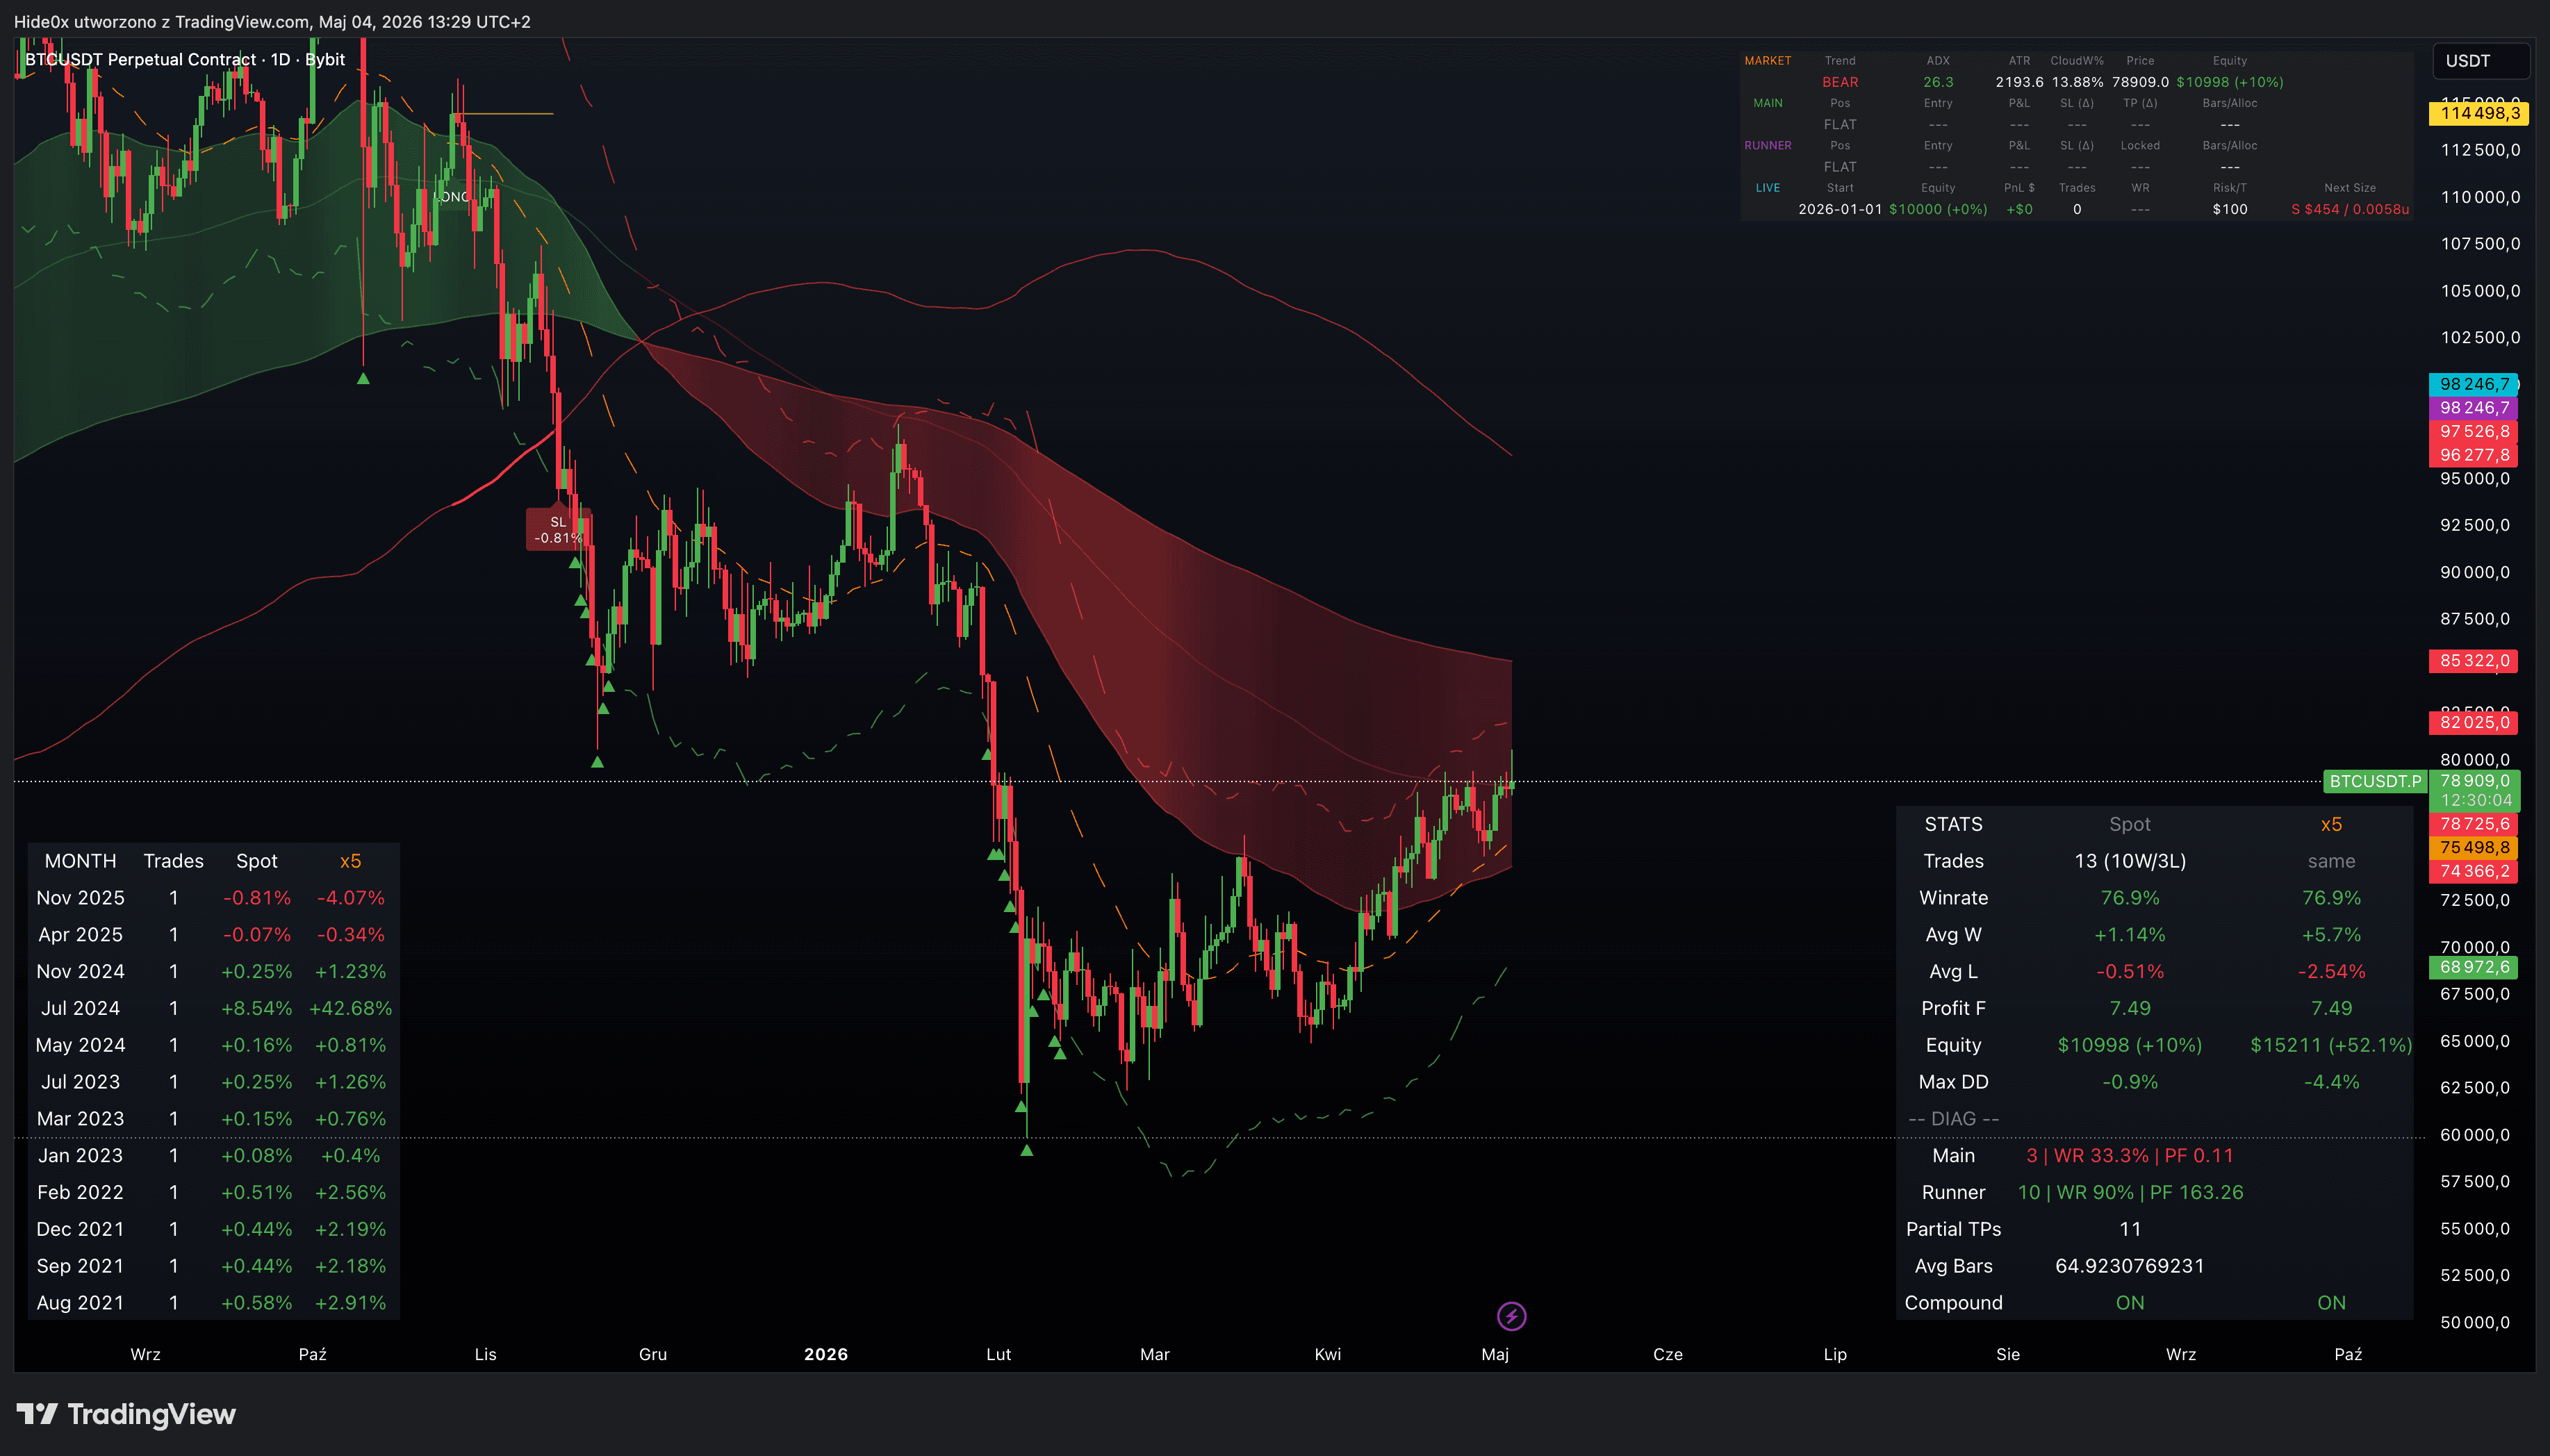
Task: Click the 74366,2 red price label
Action: pyautogui.click(x=2473, y=871)
